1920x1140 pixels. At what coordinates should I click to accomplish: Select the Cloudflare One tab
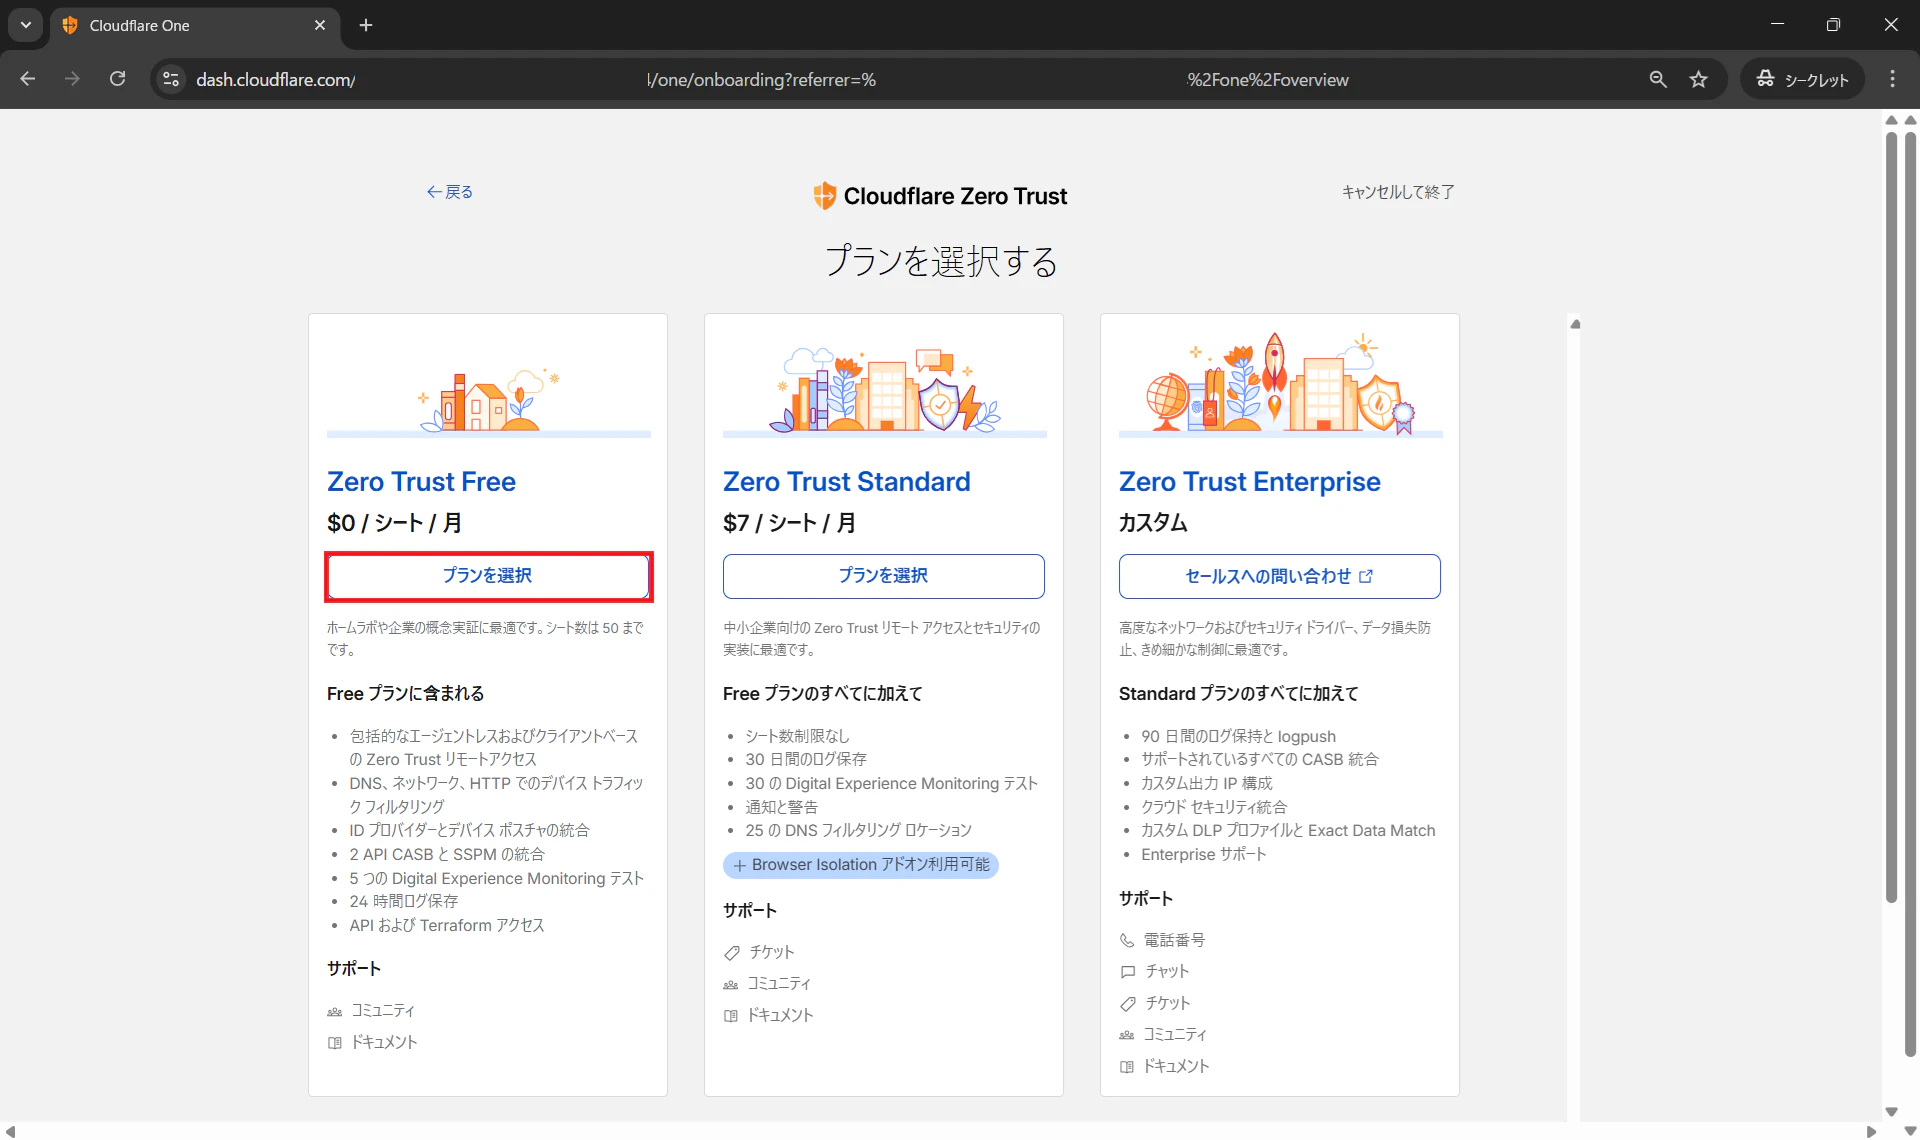pos(195,25)
